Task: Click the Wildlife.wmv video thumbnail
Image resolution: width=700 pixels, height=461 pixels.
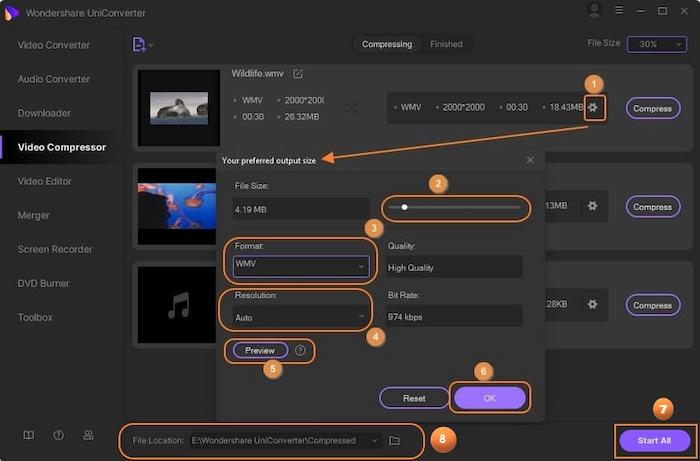Action: (179, 108)
